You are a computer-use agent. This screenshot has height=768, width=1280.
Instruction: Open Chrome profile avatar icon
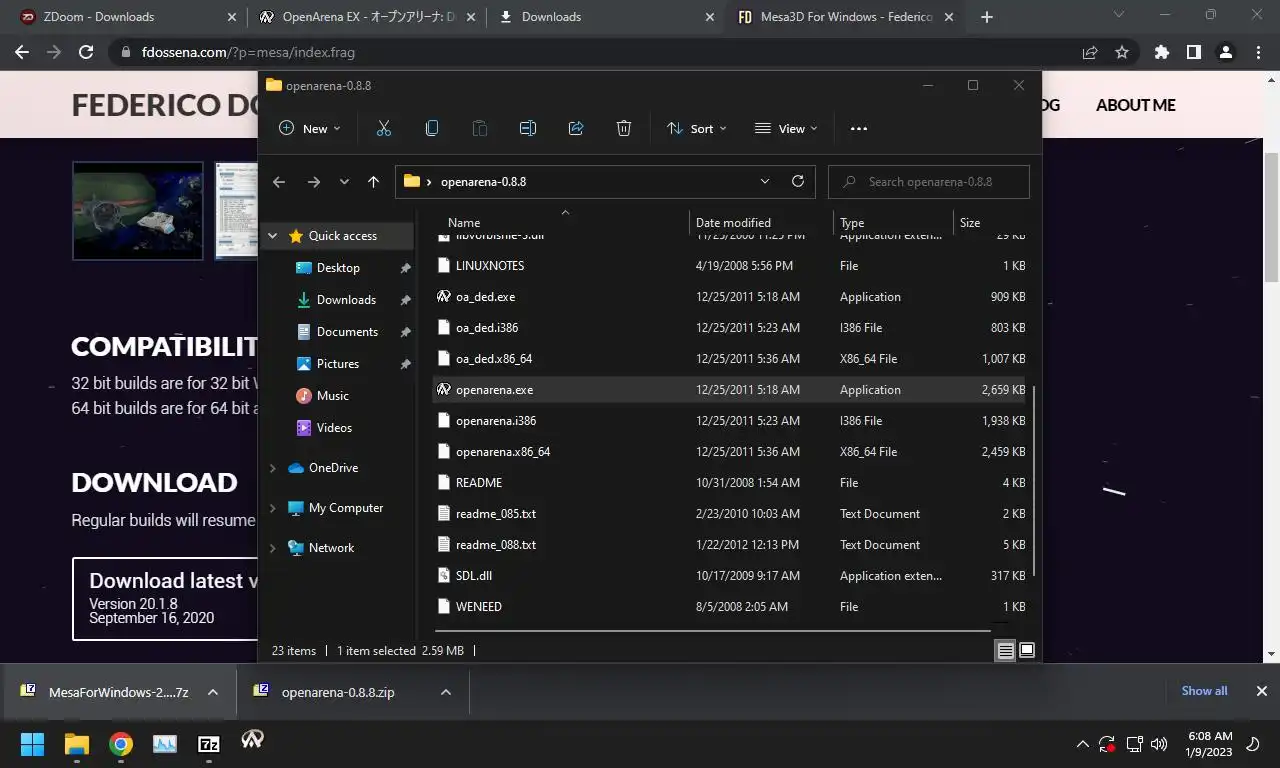pyautogui.click(x=1226, y=52)
